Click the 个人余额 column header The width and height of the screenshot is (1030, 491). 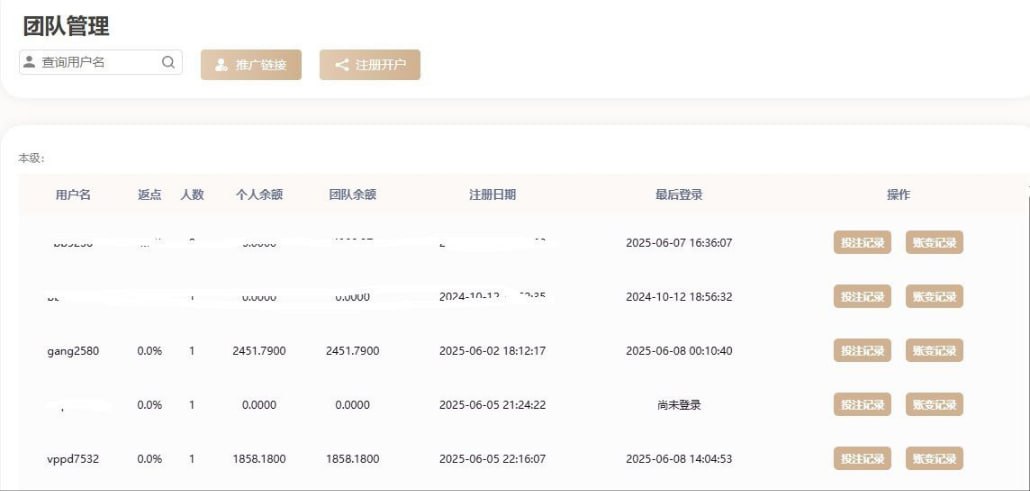click(x=259, y=195)
